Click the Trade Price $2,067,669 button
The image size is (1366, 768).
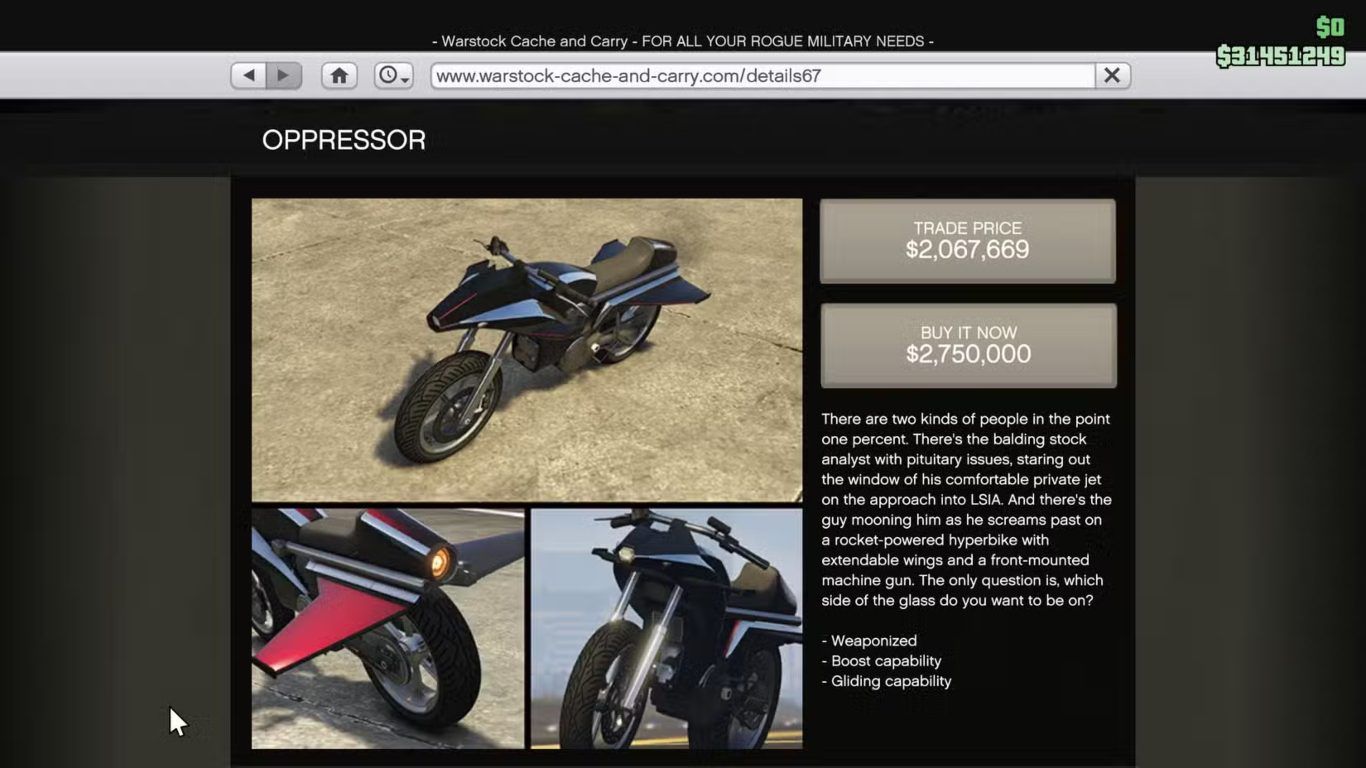(967, 241)
